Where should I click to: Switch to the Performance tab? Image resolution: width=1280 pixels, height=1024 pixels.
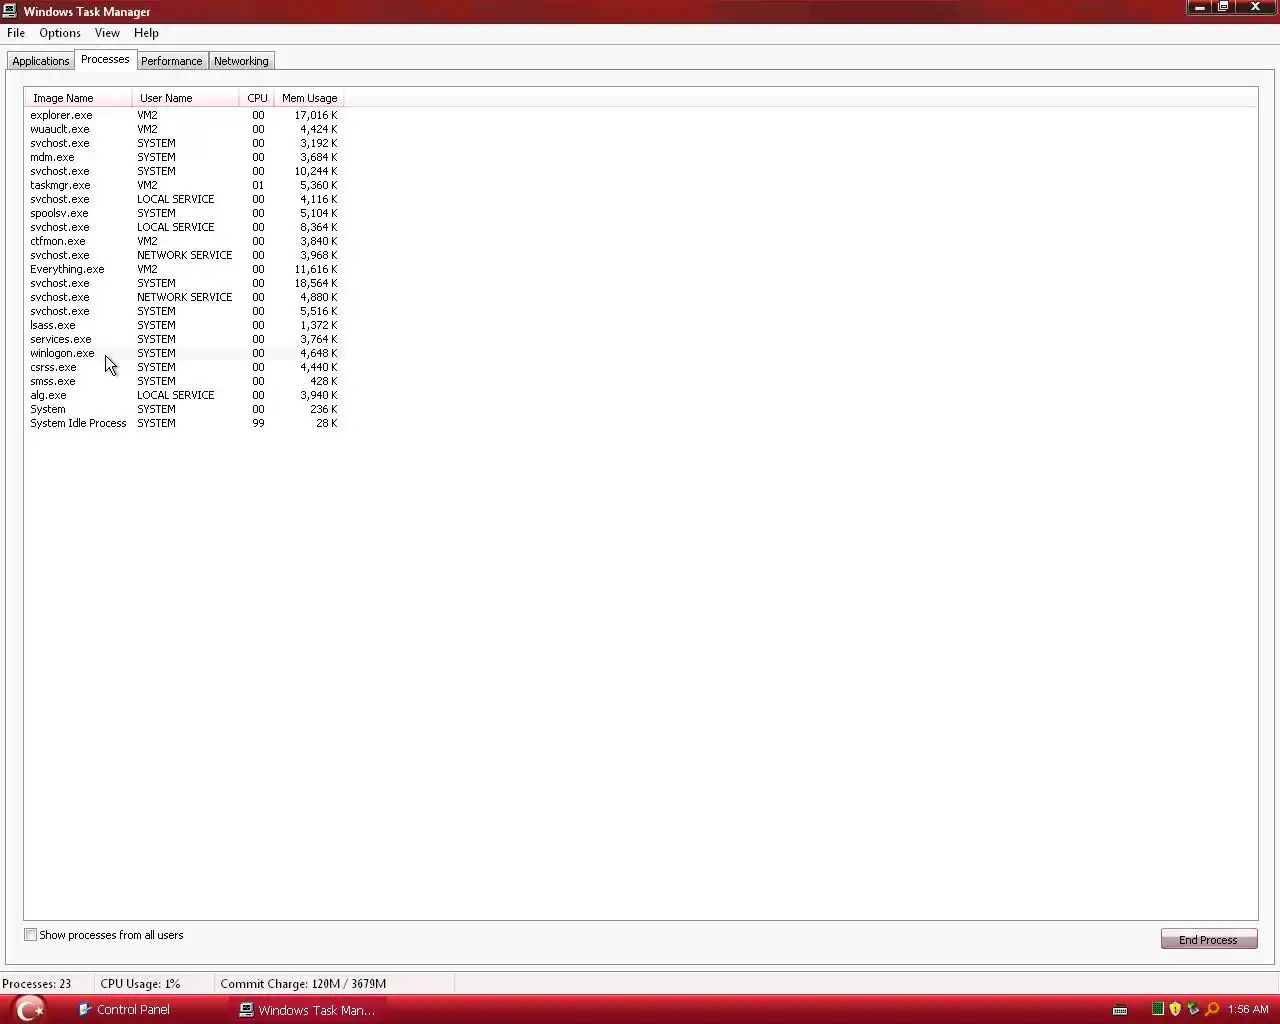[171, 61]
